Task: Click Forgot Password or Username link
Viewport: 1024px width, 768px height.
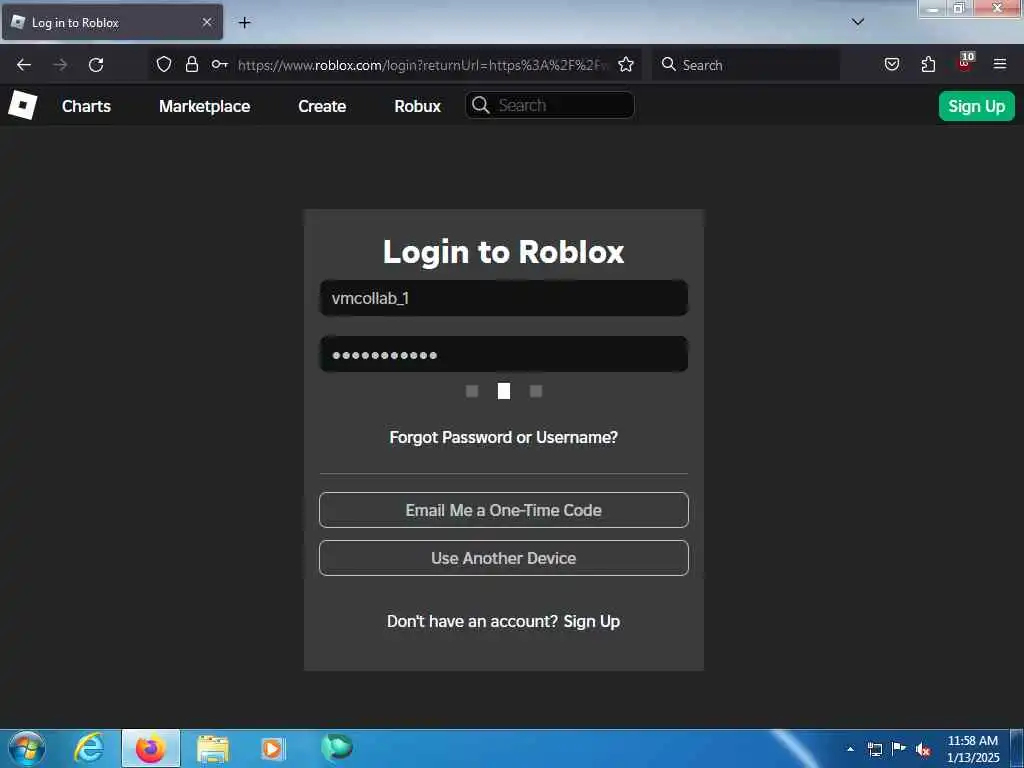Action: click(504, 437)
